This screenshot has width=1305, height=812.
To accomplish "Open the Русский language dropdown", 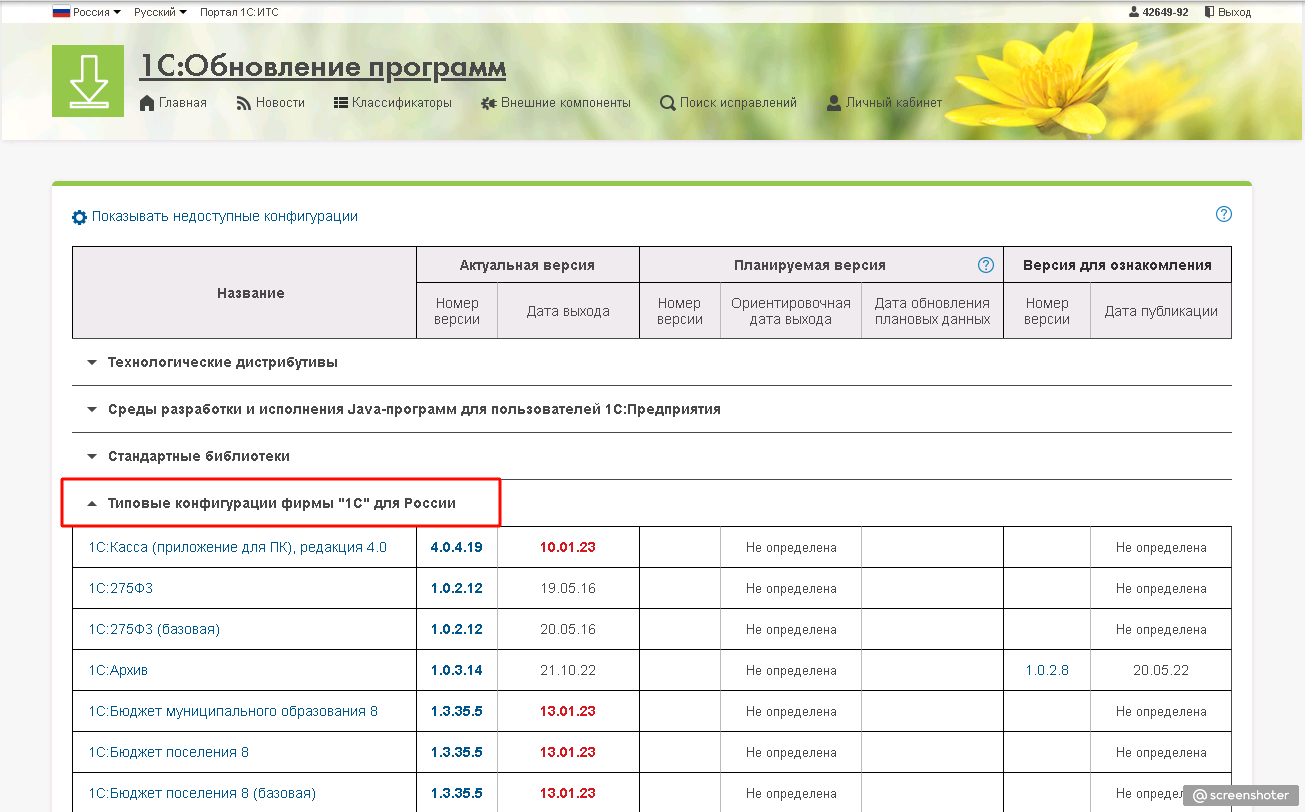I will (x=161, y=12).
